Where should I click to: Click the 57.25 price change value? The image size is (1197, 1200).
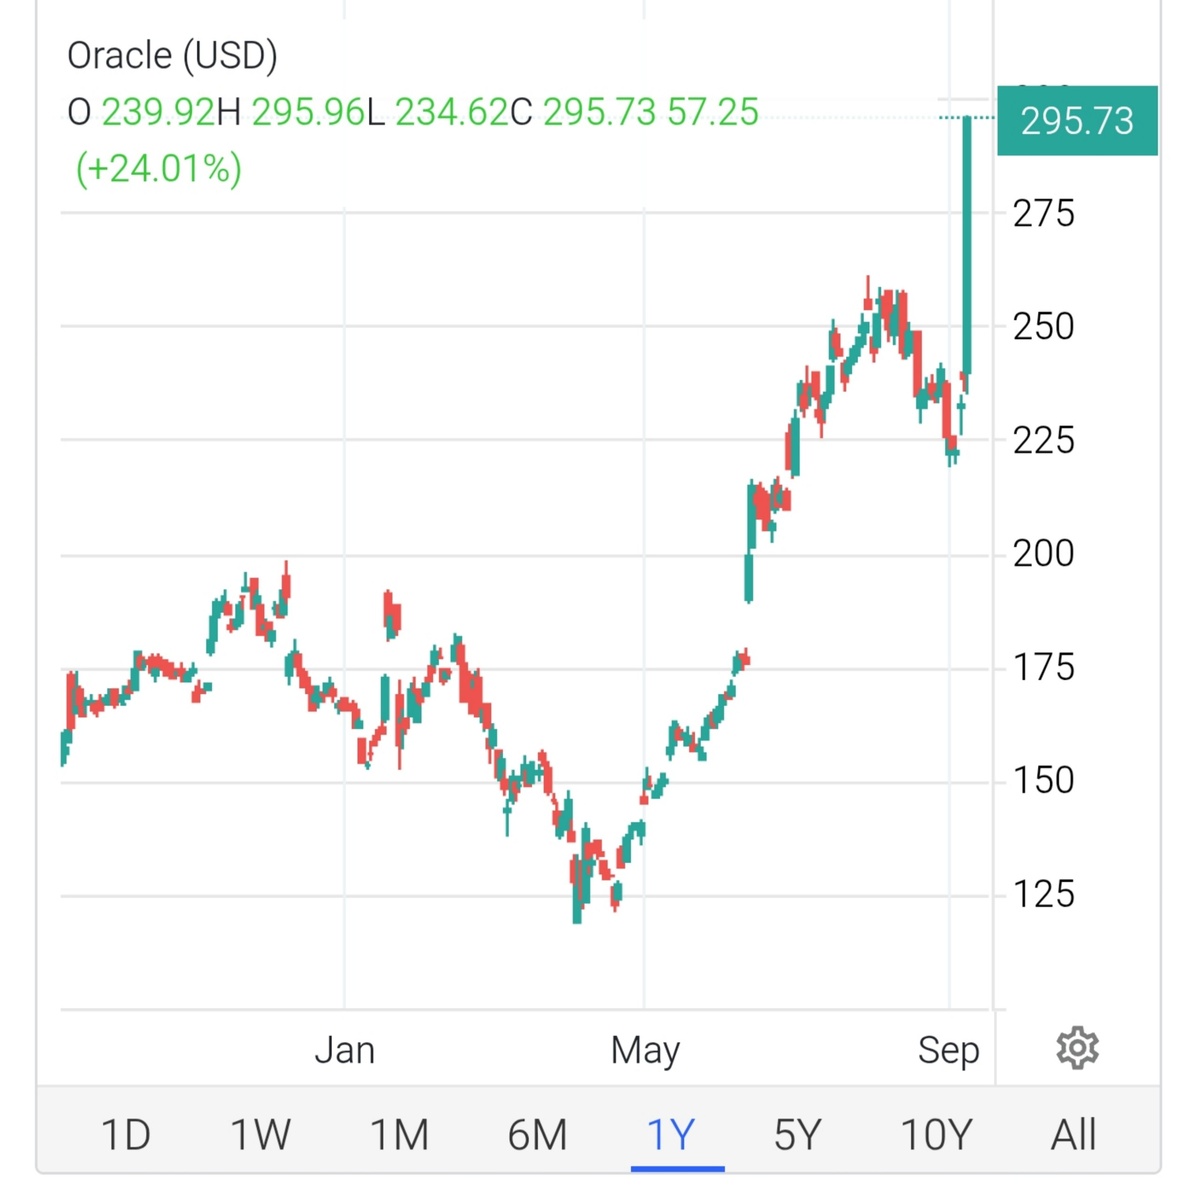point(713,112)
